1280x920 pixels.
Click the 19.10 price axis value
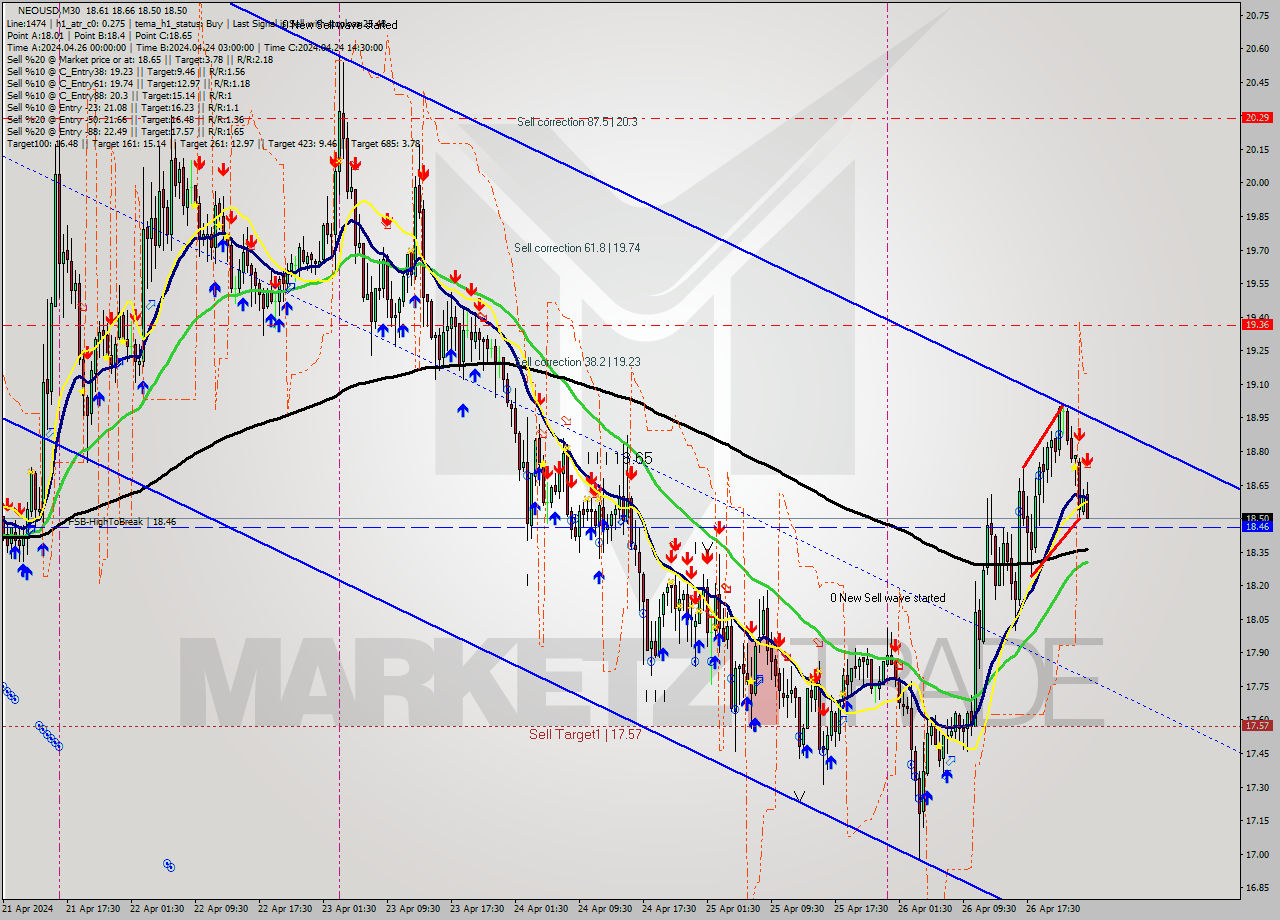coord(1256,384)
